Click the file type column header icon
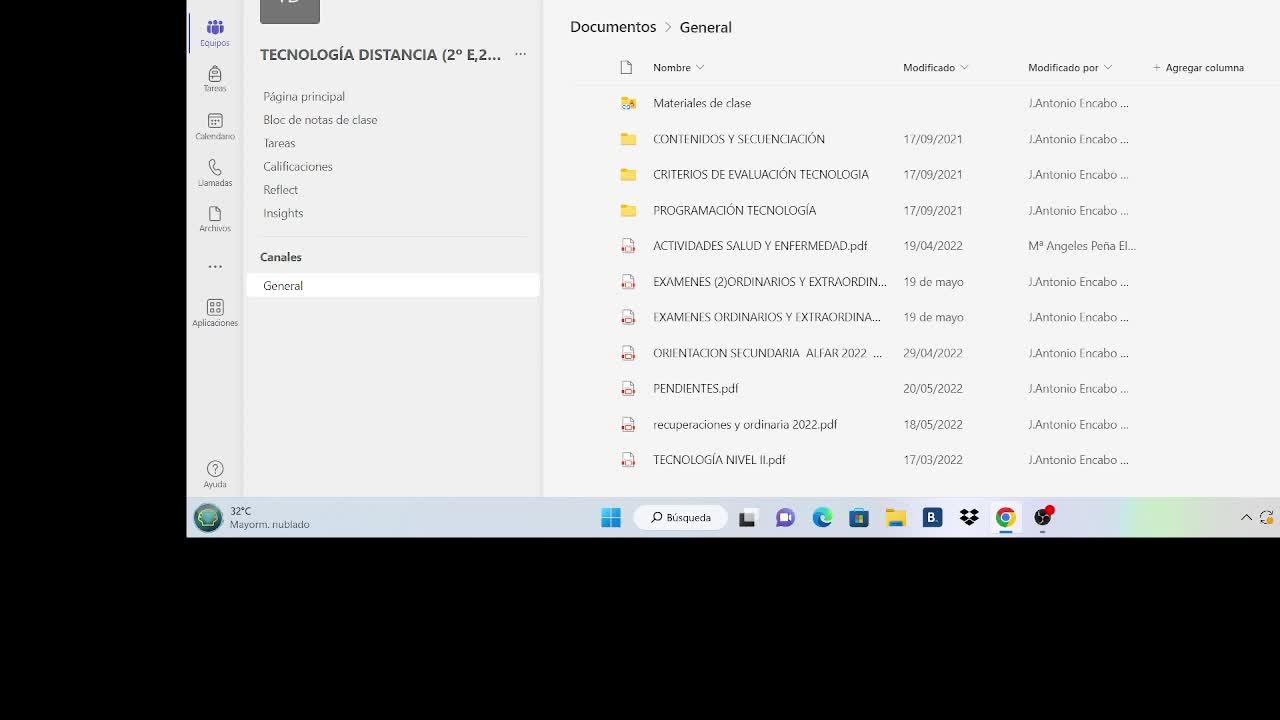Viewport: 1280px width, 720px height. pyautogui.click(x=627, y=67)
